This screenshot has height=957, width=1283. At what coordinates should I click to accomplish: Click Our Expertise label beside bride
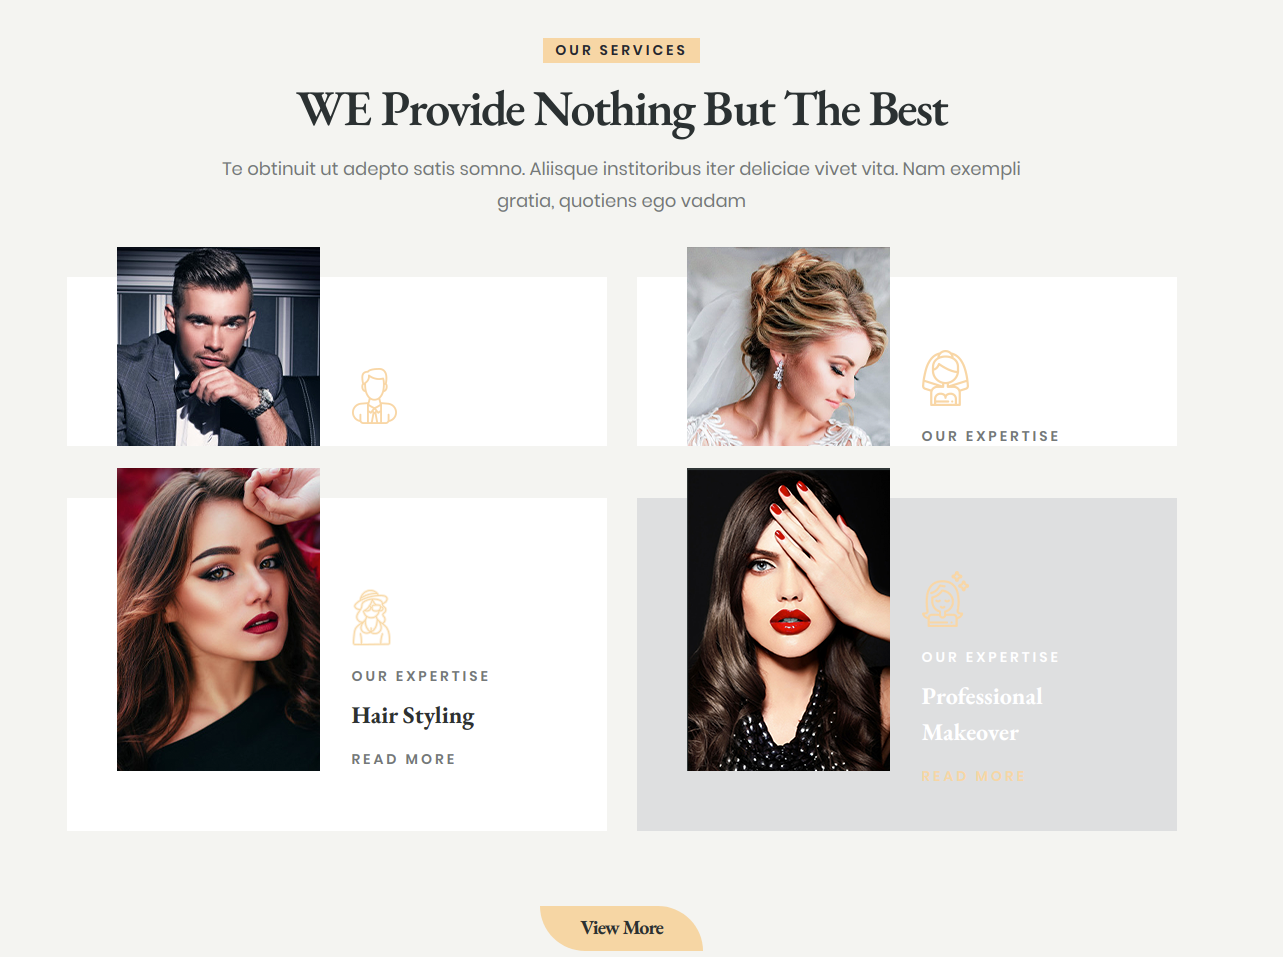(990, 436)
